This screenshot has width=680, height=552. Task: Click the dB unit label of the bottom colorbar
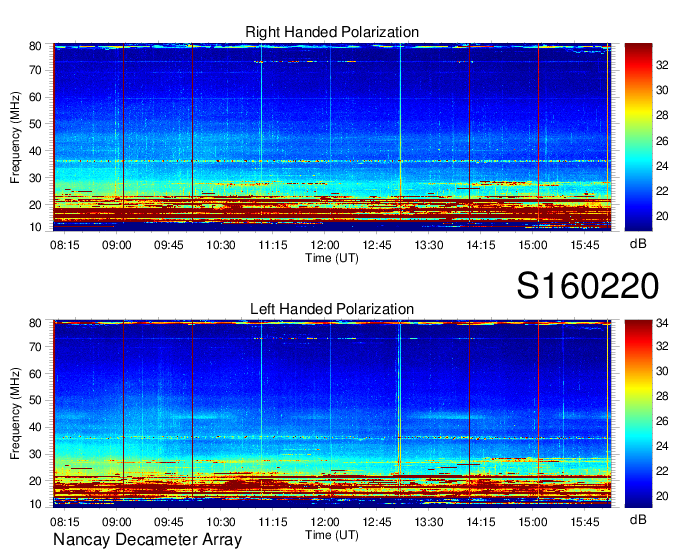638,519
